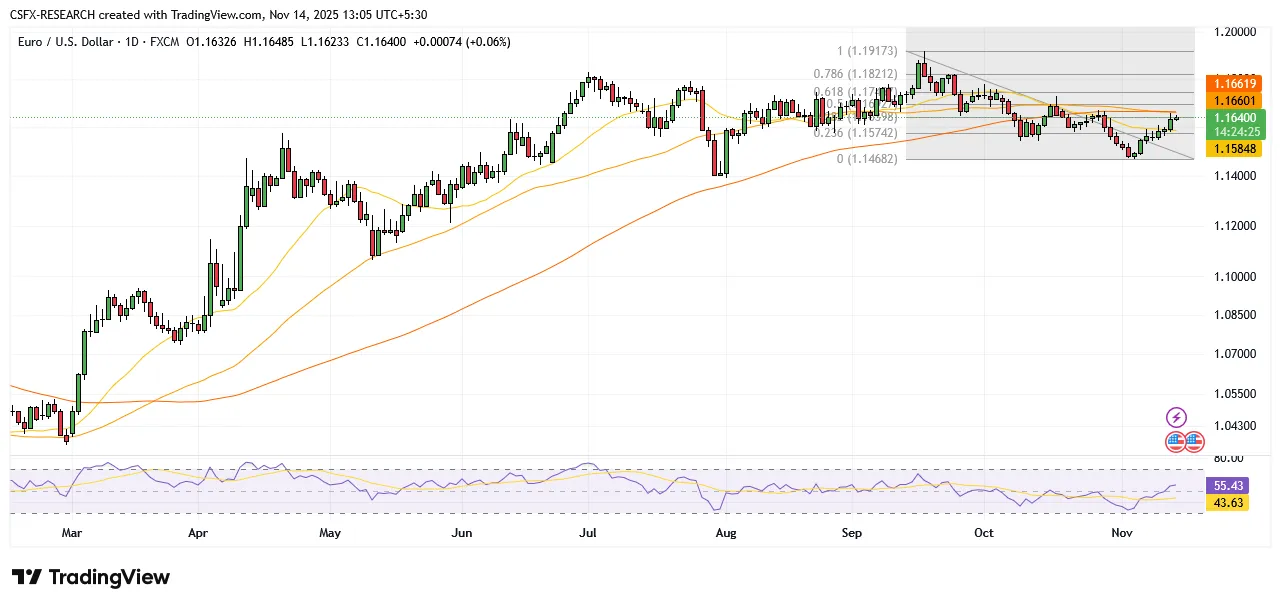Viewport: 1281px width, 607px height.
Task: Select the Fibonacci 0 (1.14682) level label
Action: pos(867,158)
